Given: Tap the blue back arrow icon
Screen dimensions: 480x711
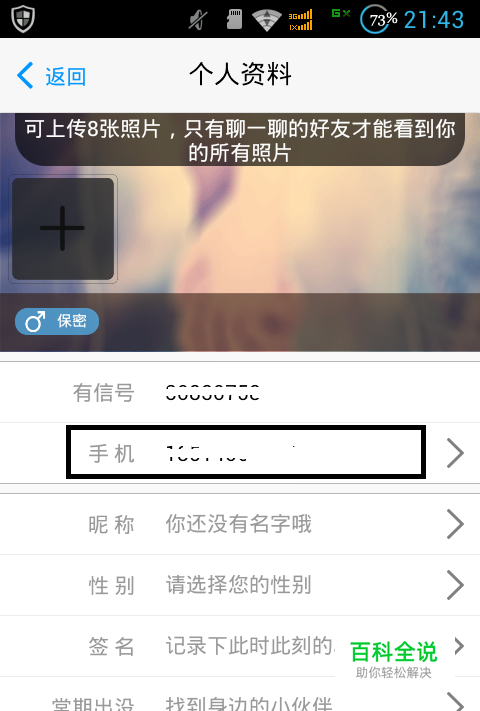Looking at the screenshot, I should click(x=25, y=75).
